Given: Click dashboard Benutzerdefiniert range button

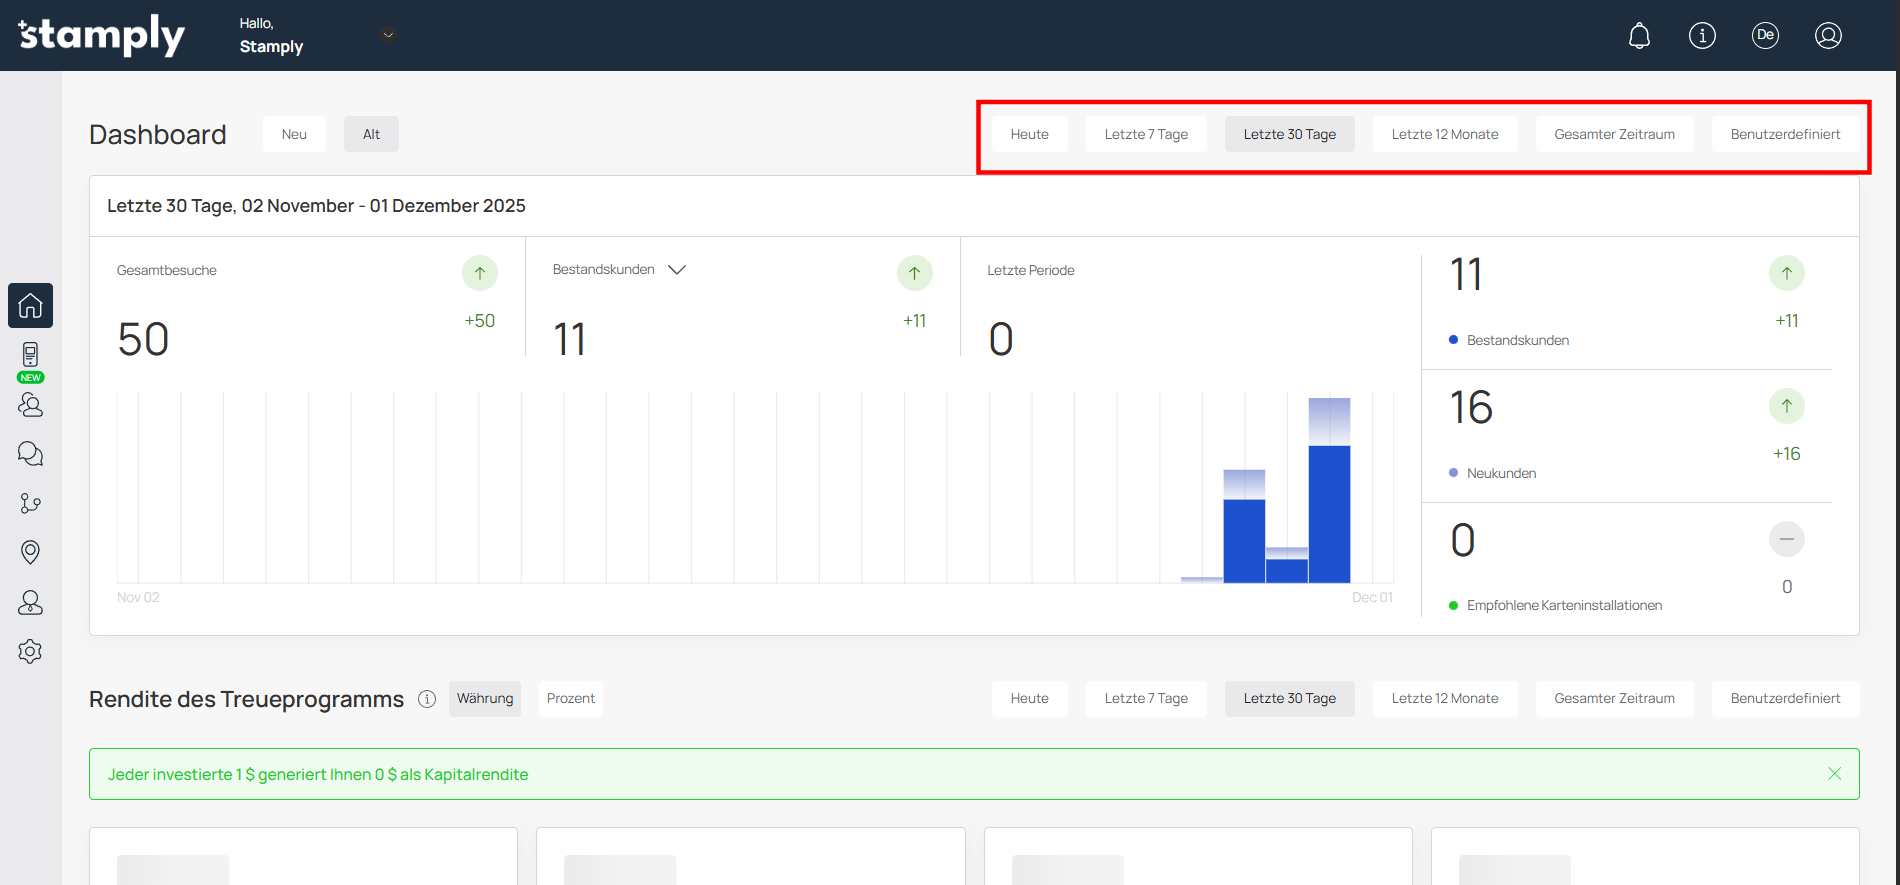Looking at the screenshot, I should (x=1785, y=134).
